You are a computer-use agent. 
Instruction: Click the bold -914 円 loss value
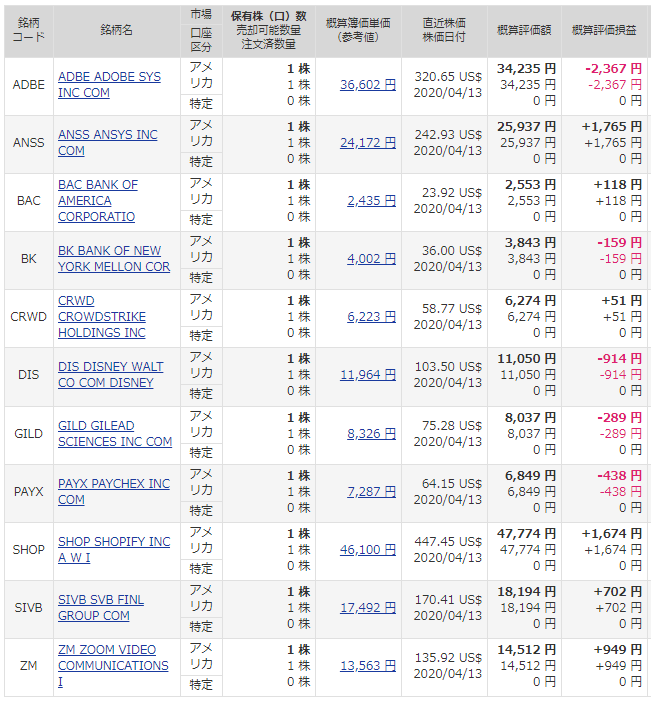(x=620, y=359)
